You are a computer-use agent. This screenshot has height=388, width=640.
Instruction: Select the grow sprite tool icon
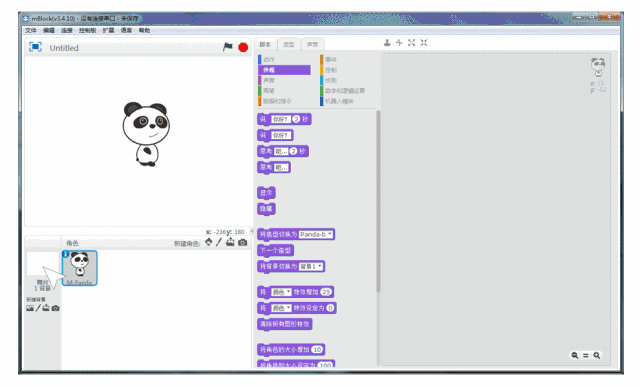click(411, 42)
